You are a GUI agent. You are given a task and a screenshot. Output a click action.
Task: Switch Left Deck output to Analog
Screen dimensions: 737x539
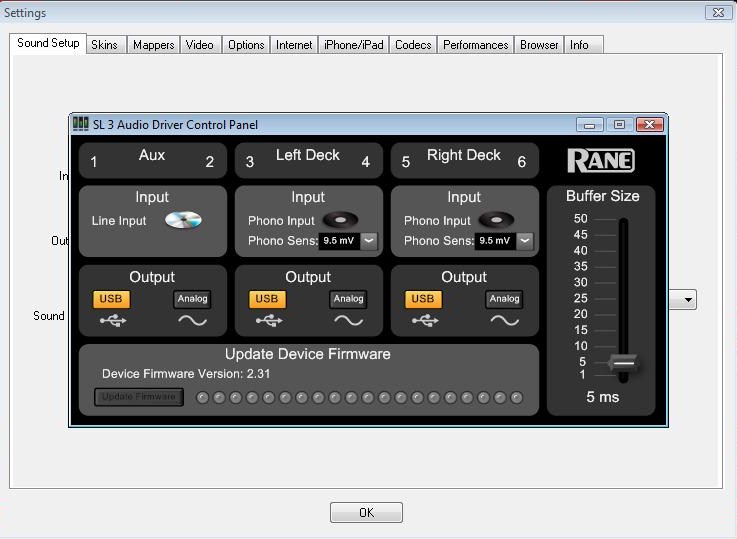click(x=348, y=299)
